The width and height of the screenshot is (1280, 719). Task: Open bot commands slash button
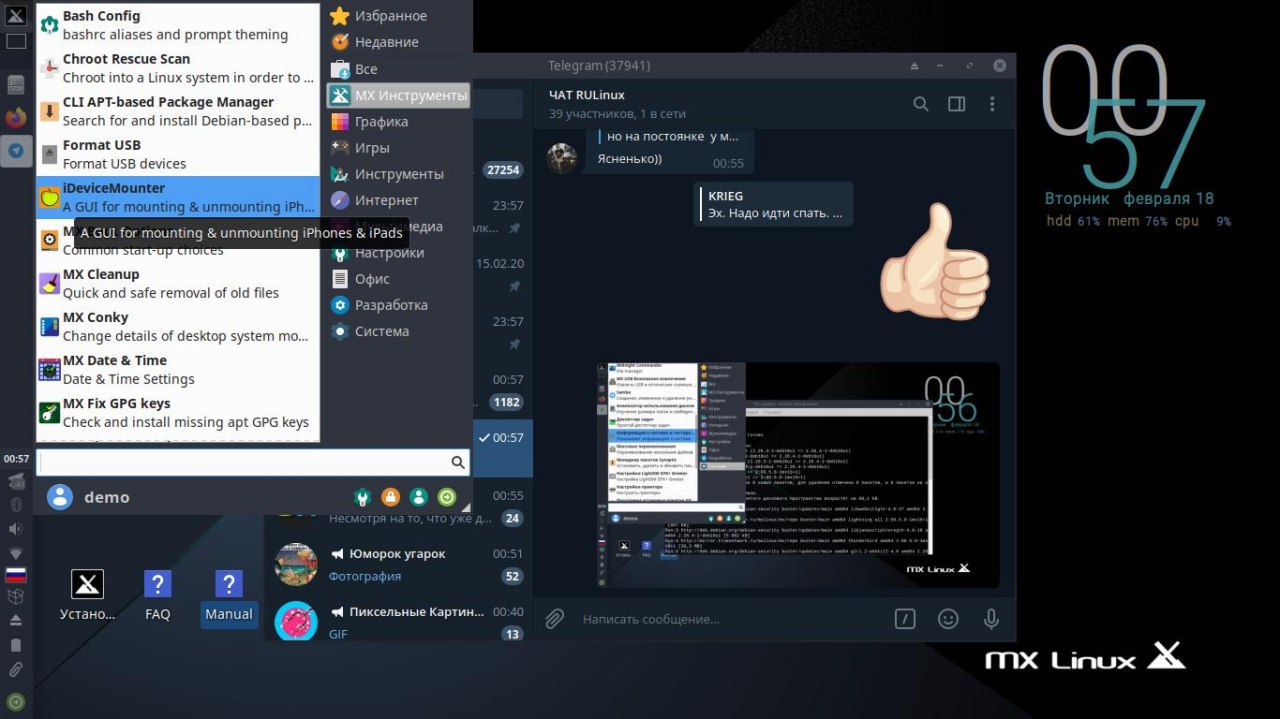(x=905, y=619)
